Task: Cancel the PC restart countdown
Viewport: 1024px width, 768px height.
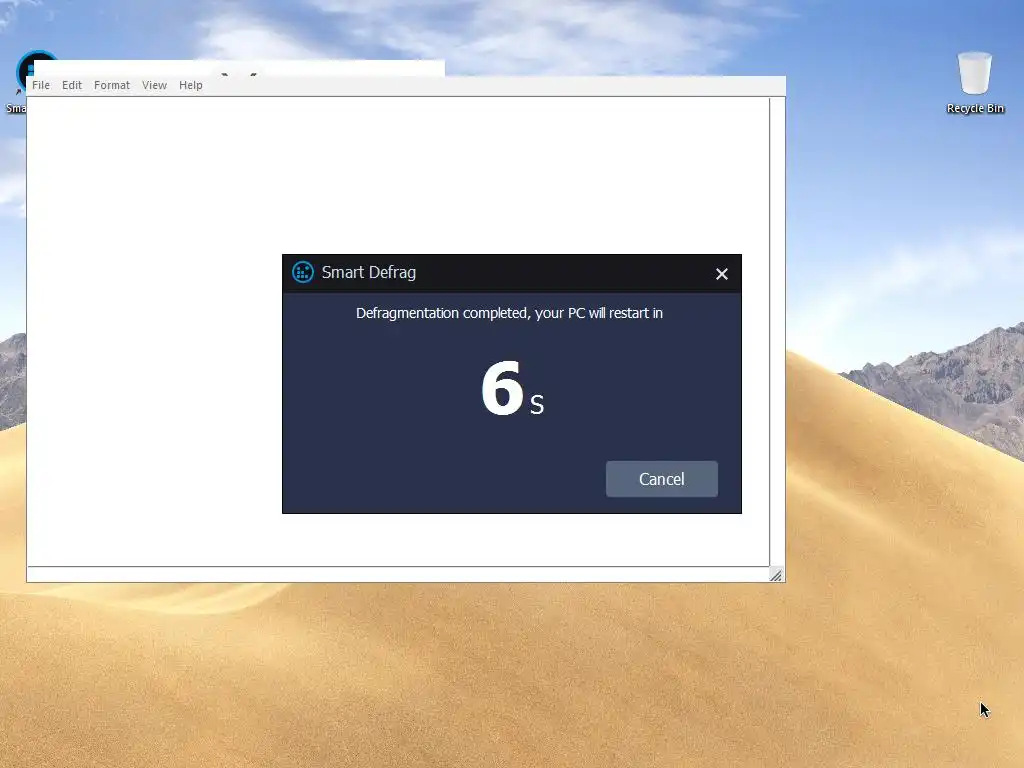Action: 662,479
